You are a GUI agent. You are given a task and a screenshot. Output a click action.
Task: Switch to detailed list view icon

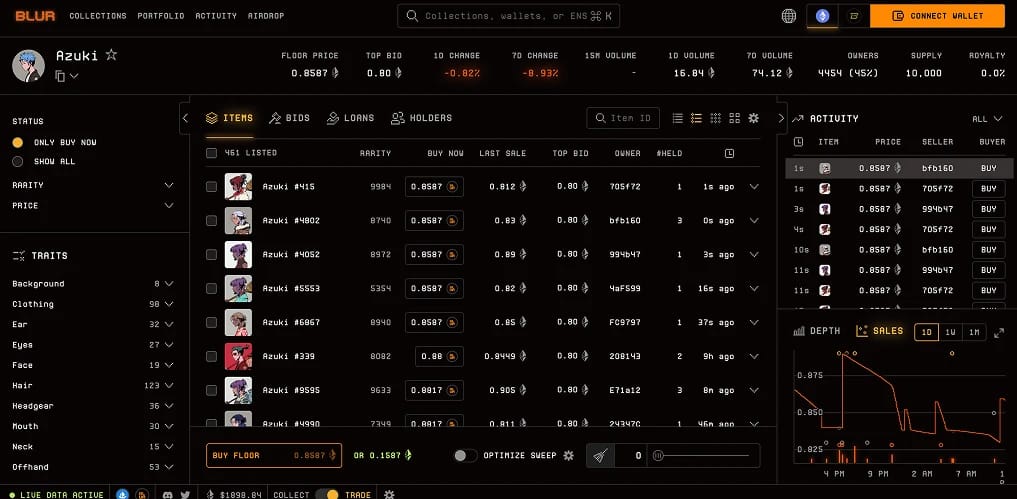point(697,118)
